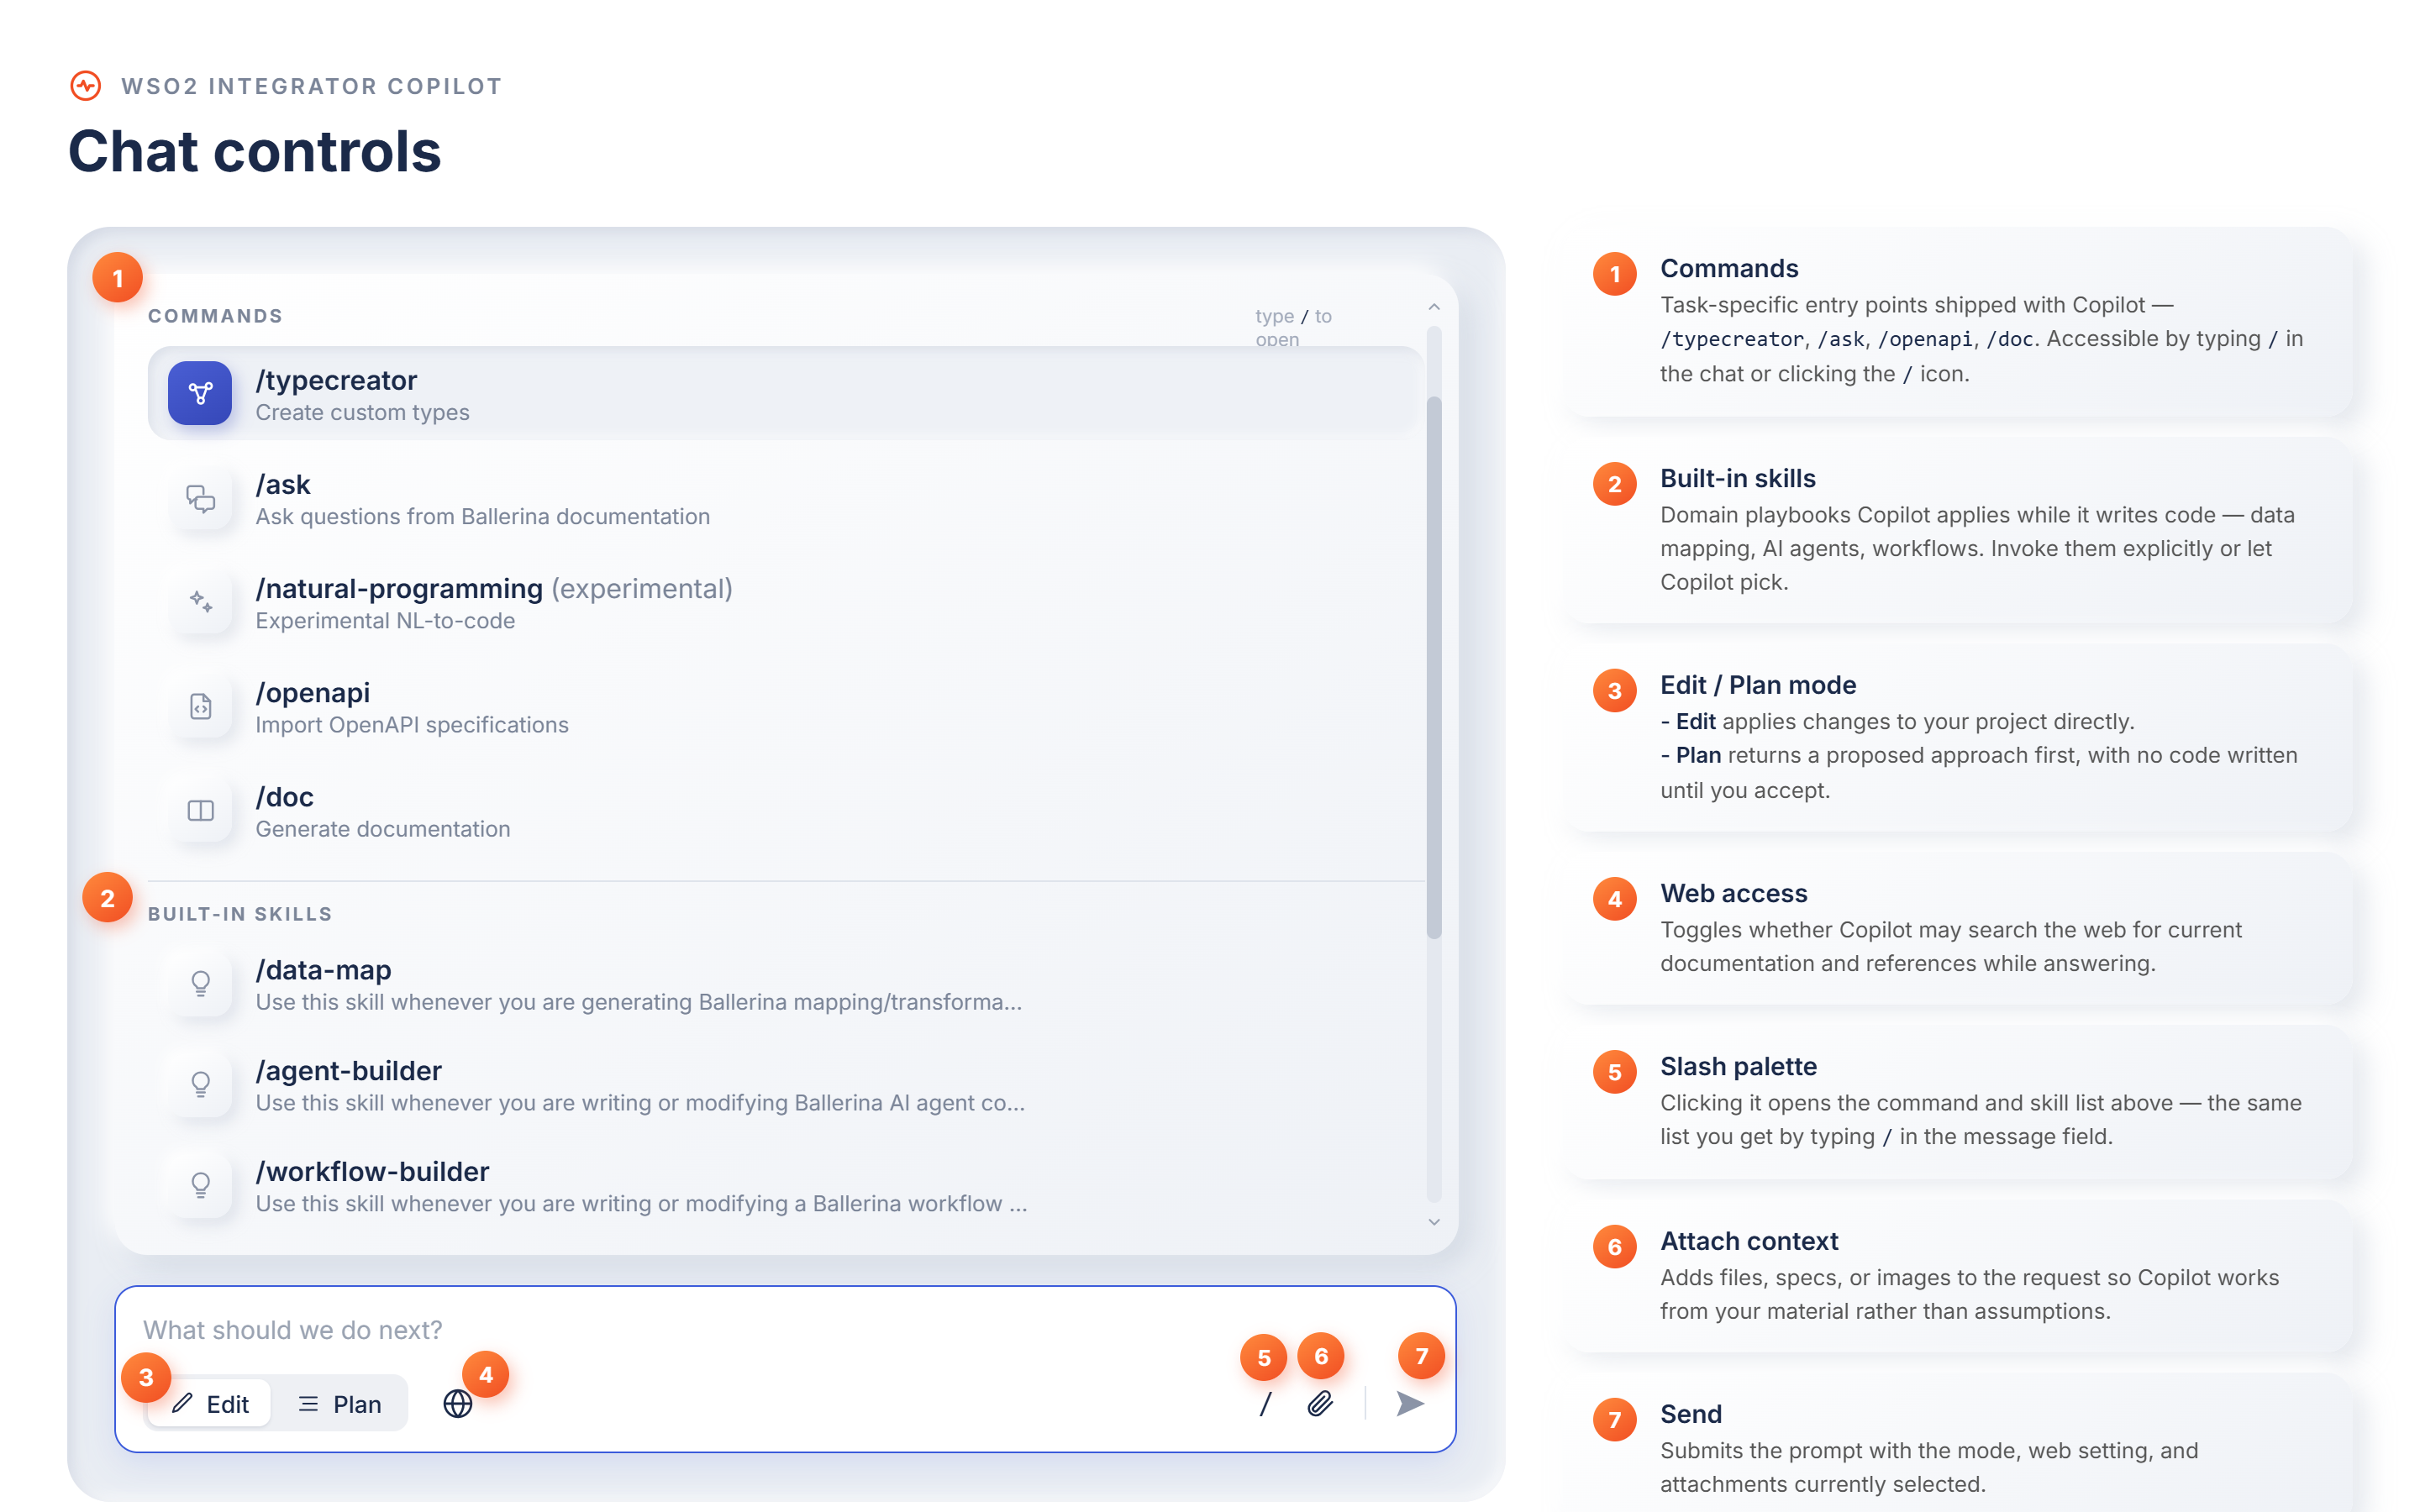Click the command list scrollbar thumb
The image size is (2420, 1512).
click(1434, 667)
